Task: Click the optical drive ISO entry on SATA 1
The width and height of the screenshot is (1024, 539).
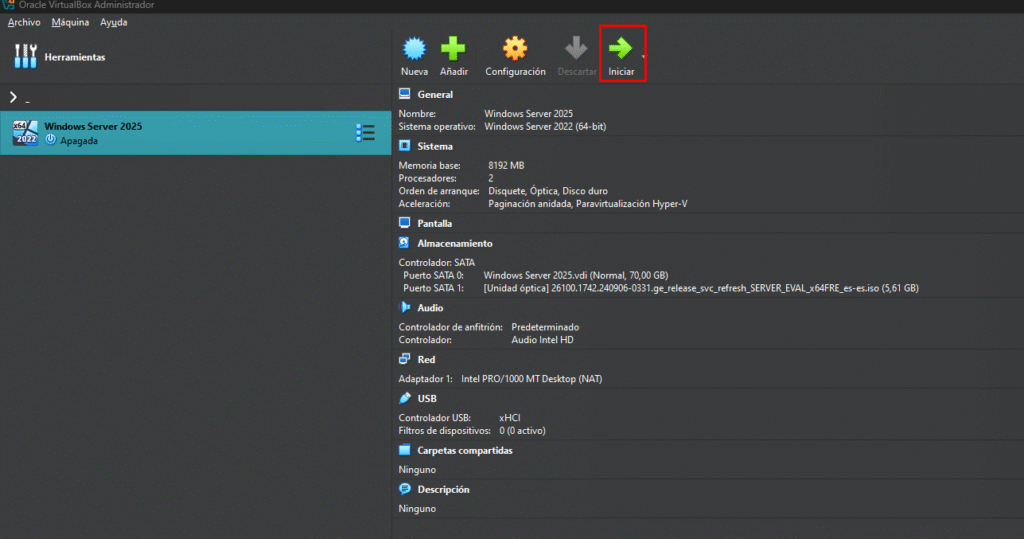Action: click(701, 288)
